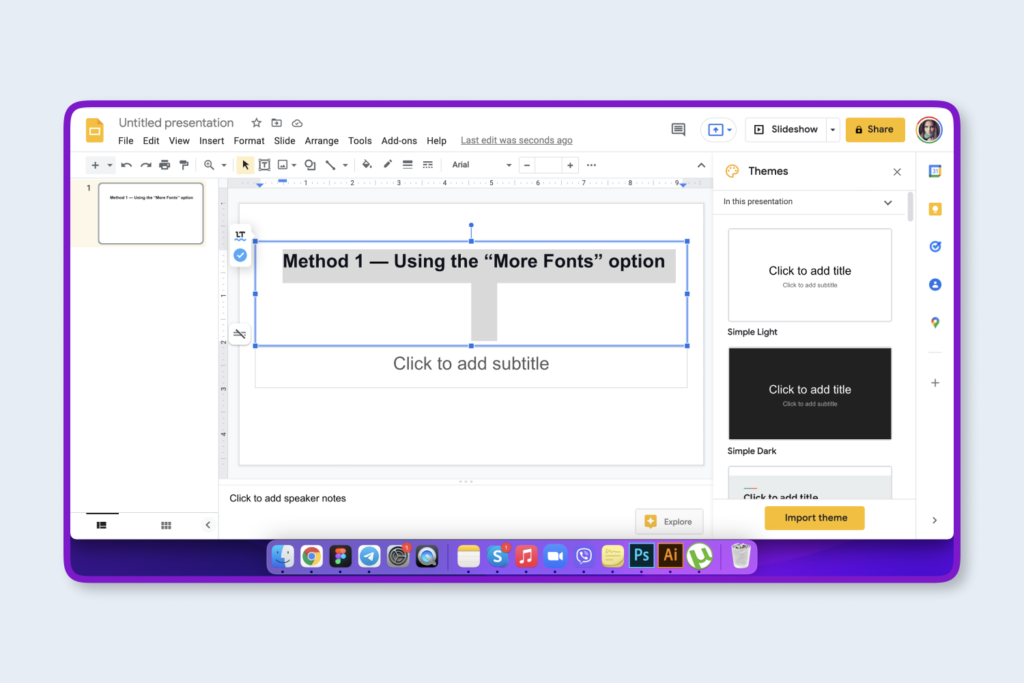Screen dimensions: 1024x683
Task: Click the Share button
Action: 874,130
